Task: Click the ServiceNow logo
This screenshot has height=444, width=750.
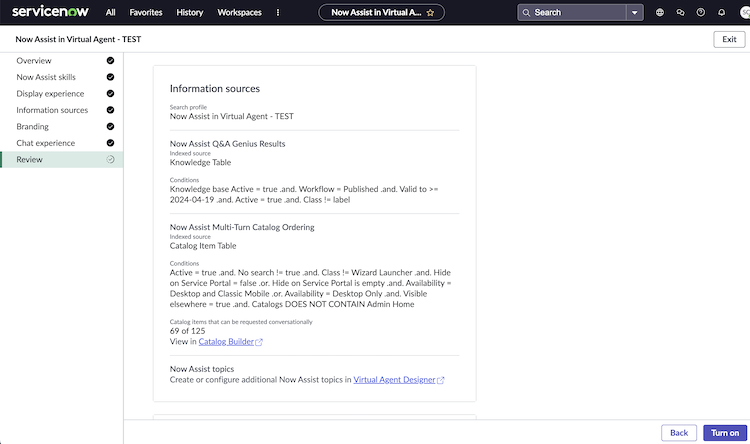Action: tap(50, 11)
